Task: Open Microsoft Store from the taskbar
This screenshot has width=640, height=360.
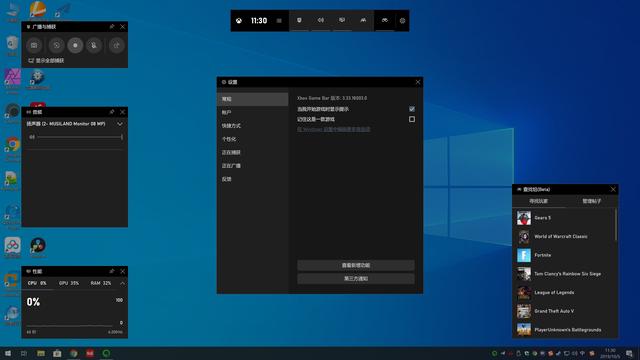Action: coord(57,353)
